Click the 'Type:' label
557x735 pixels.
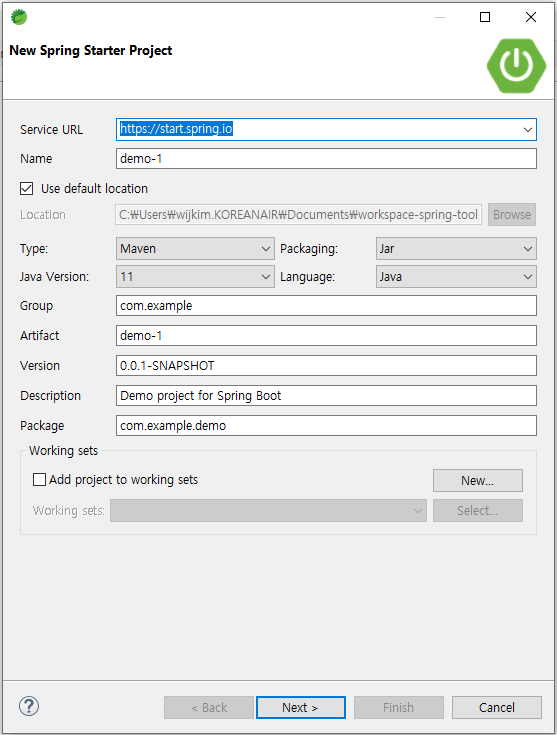(x=34, y=249)
